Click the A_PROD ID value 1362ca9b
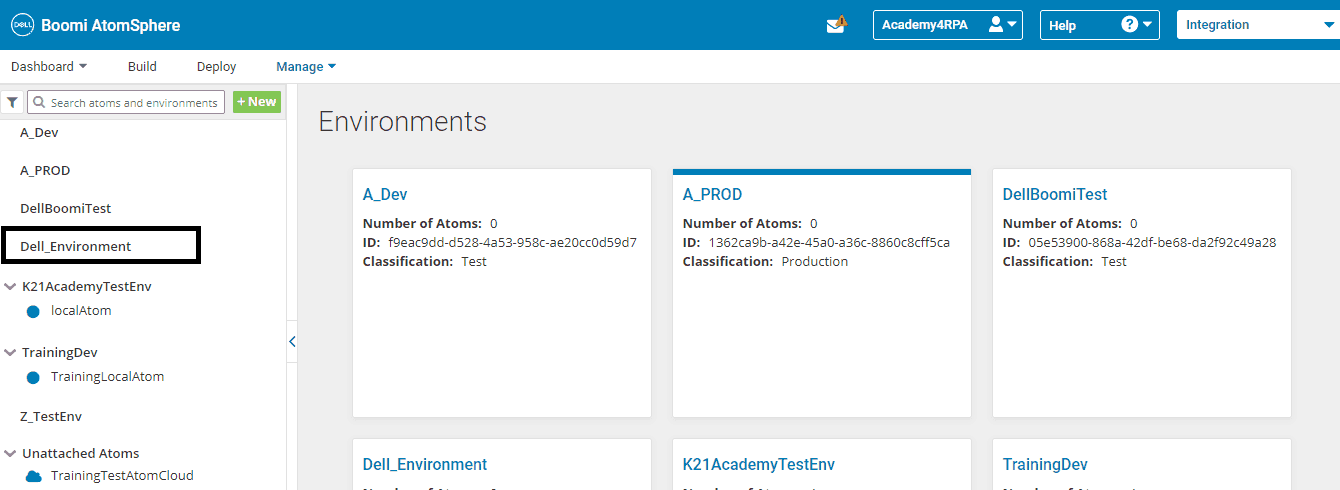The width and height of the screenshot is (1340, 490). (829, 242)
